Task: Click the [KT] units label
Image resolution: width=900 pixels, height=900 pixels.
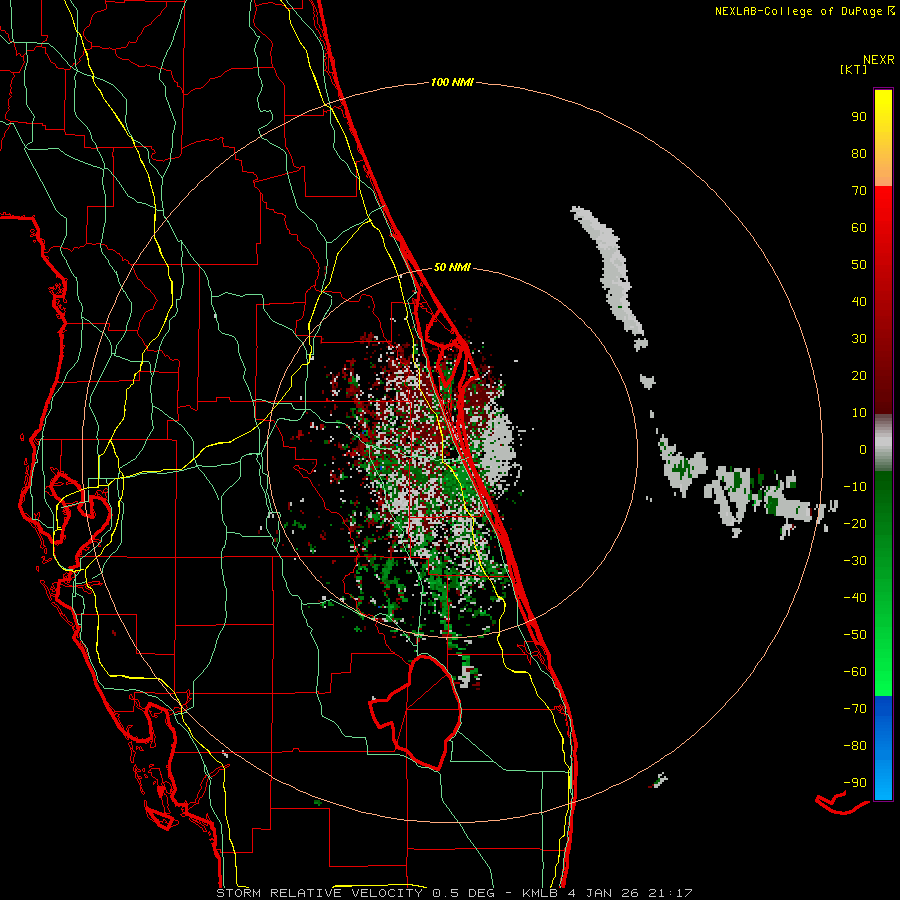Action: click(x=854, y=69)
